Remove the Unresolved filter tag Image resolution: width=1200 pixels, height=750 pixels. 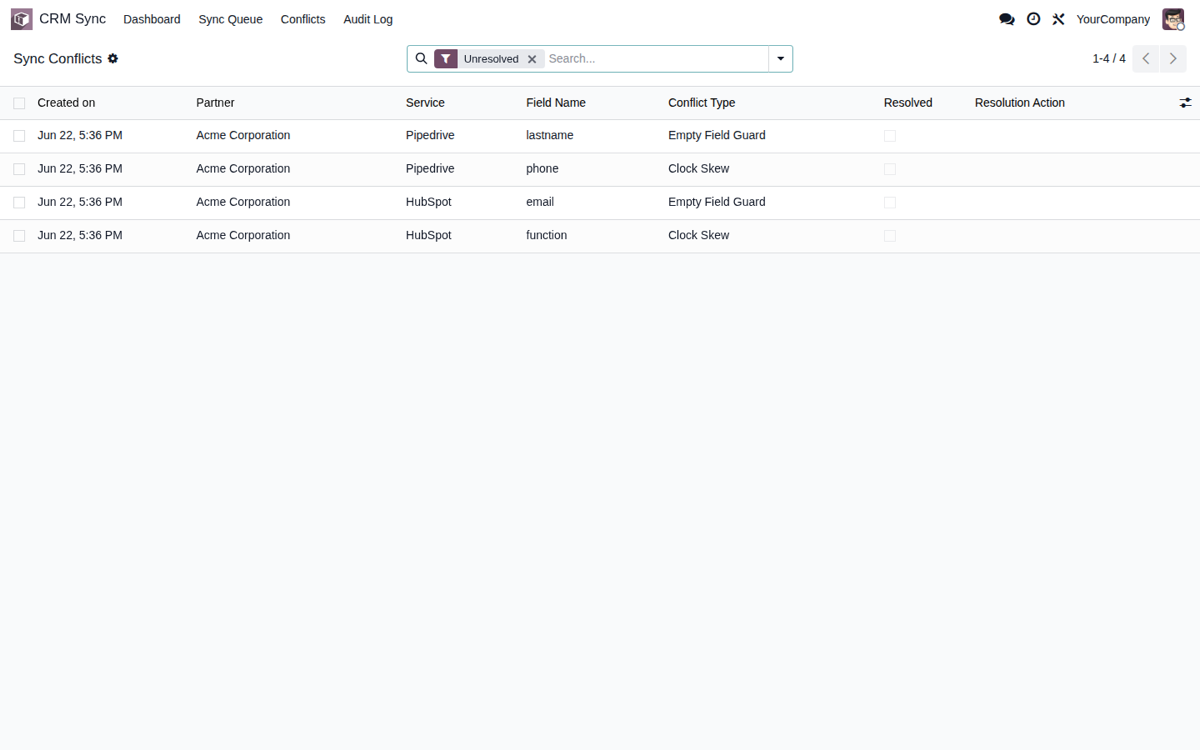(x=532, y=59)
